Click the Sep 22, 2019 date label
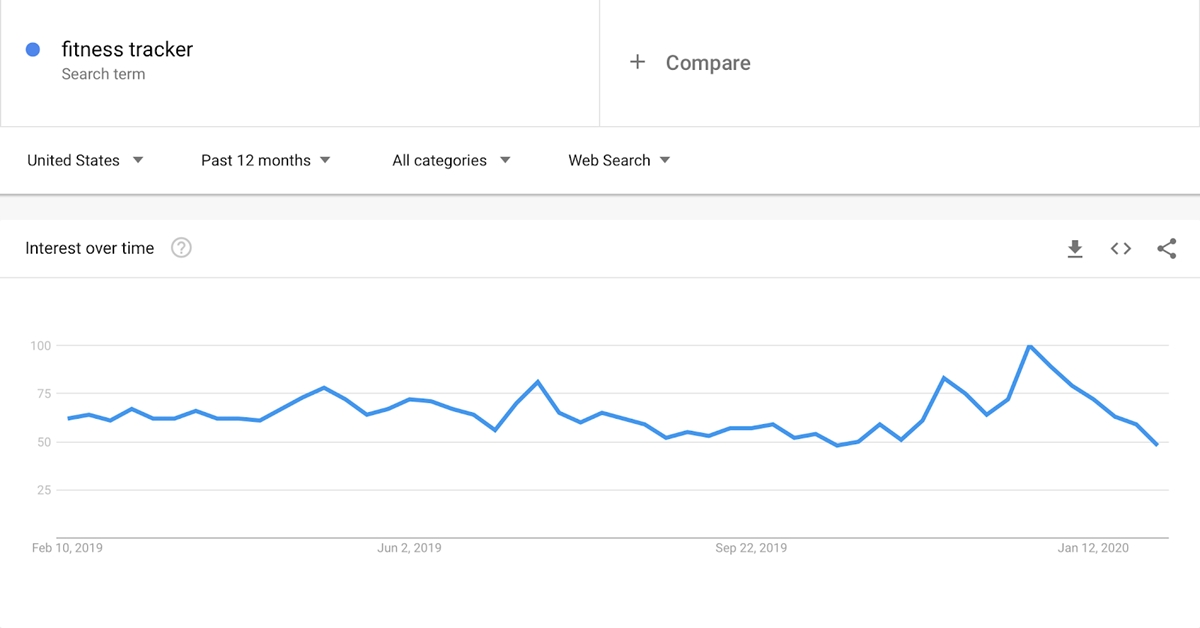This screenshot has width=1200, height=628. pyautogui.click(x=751, y=548)
